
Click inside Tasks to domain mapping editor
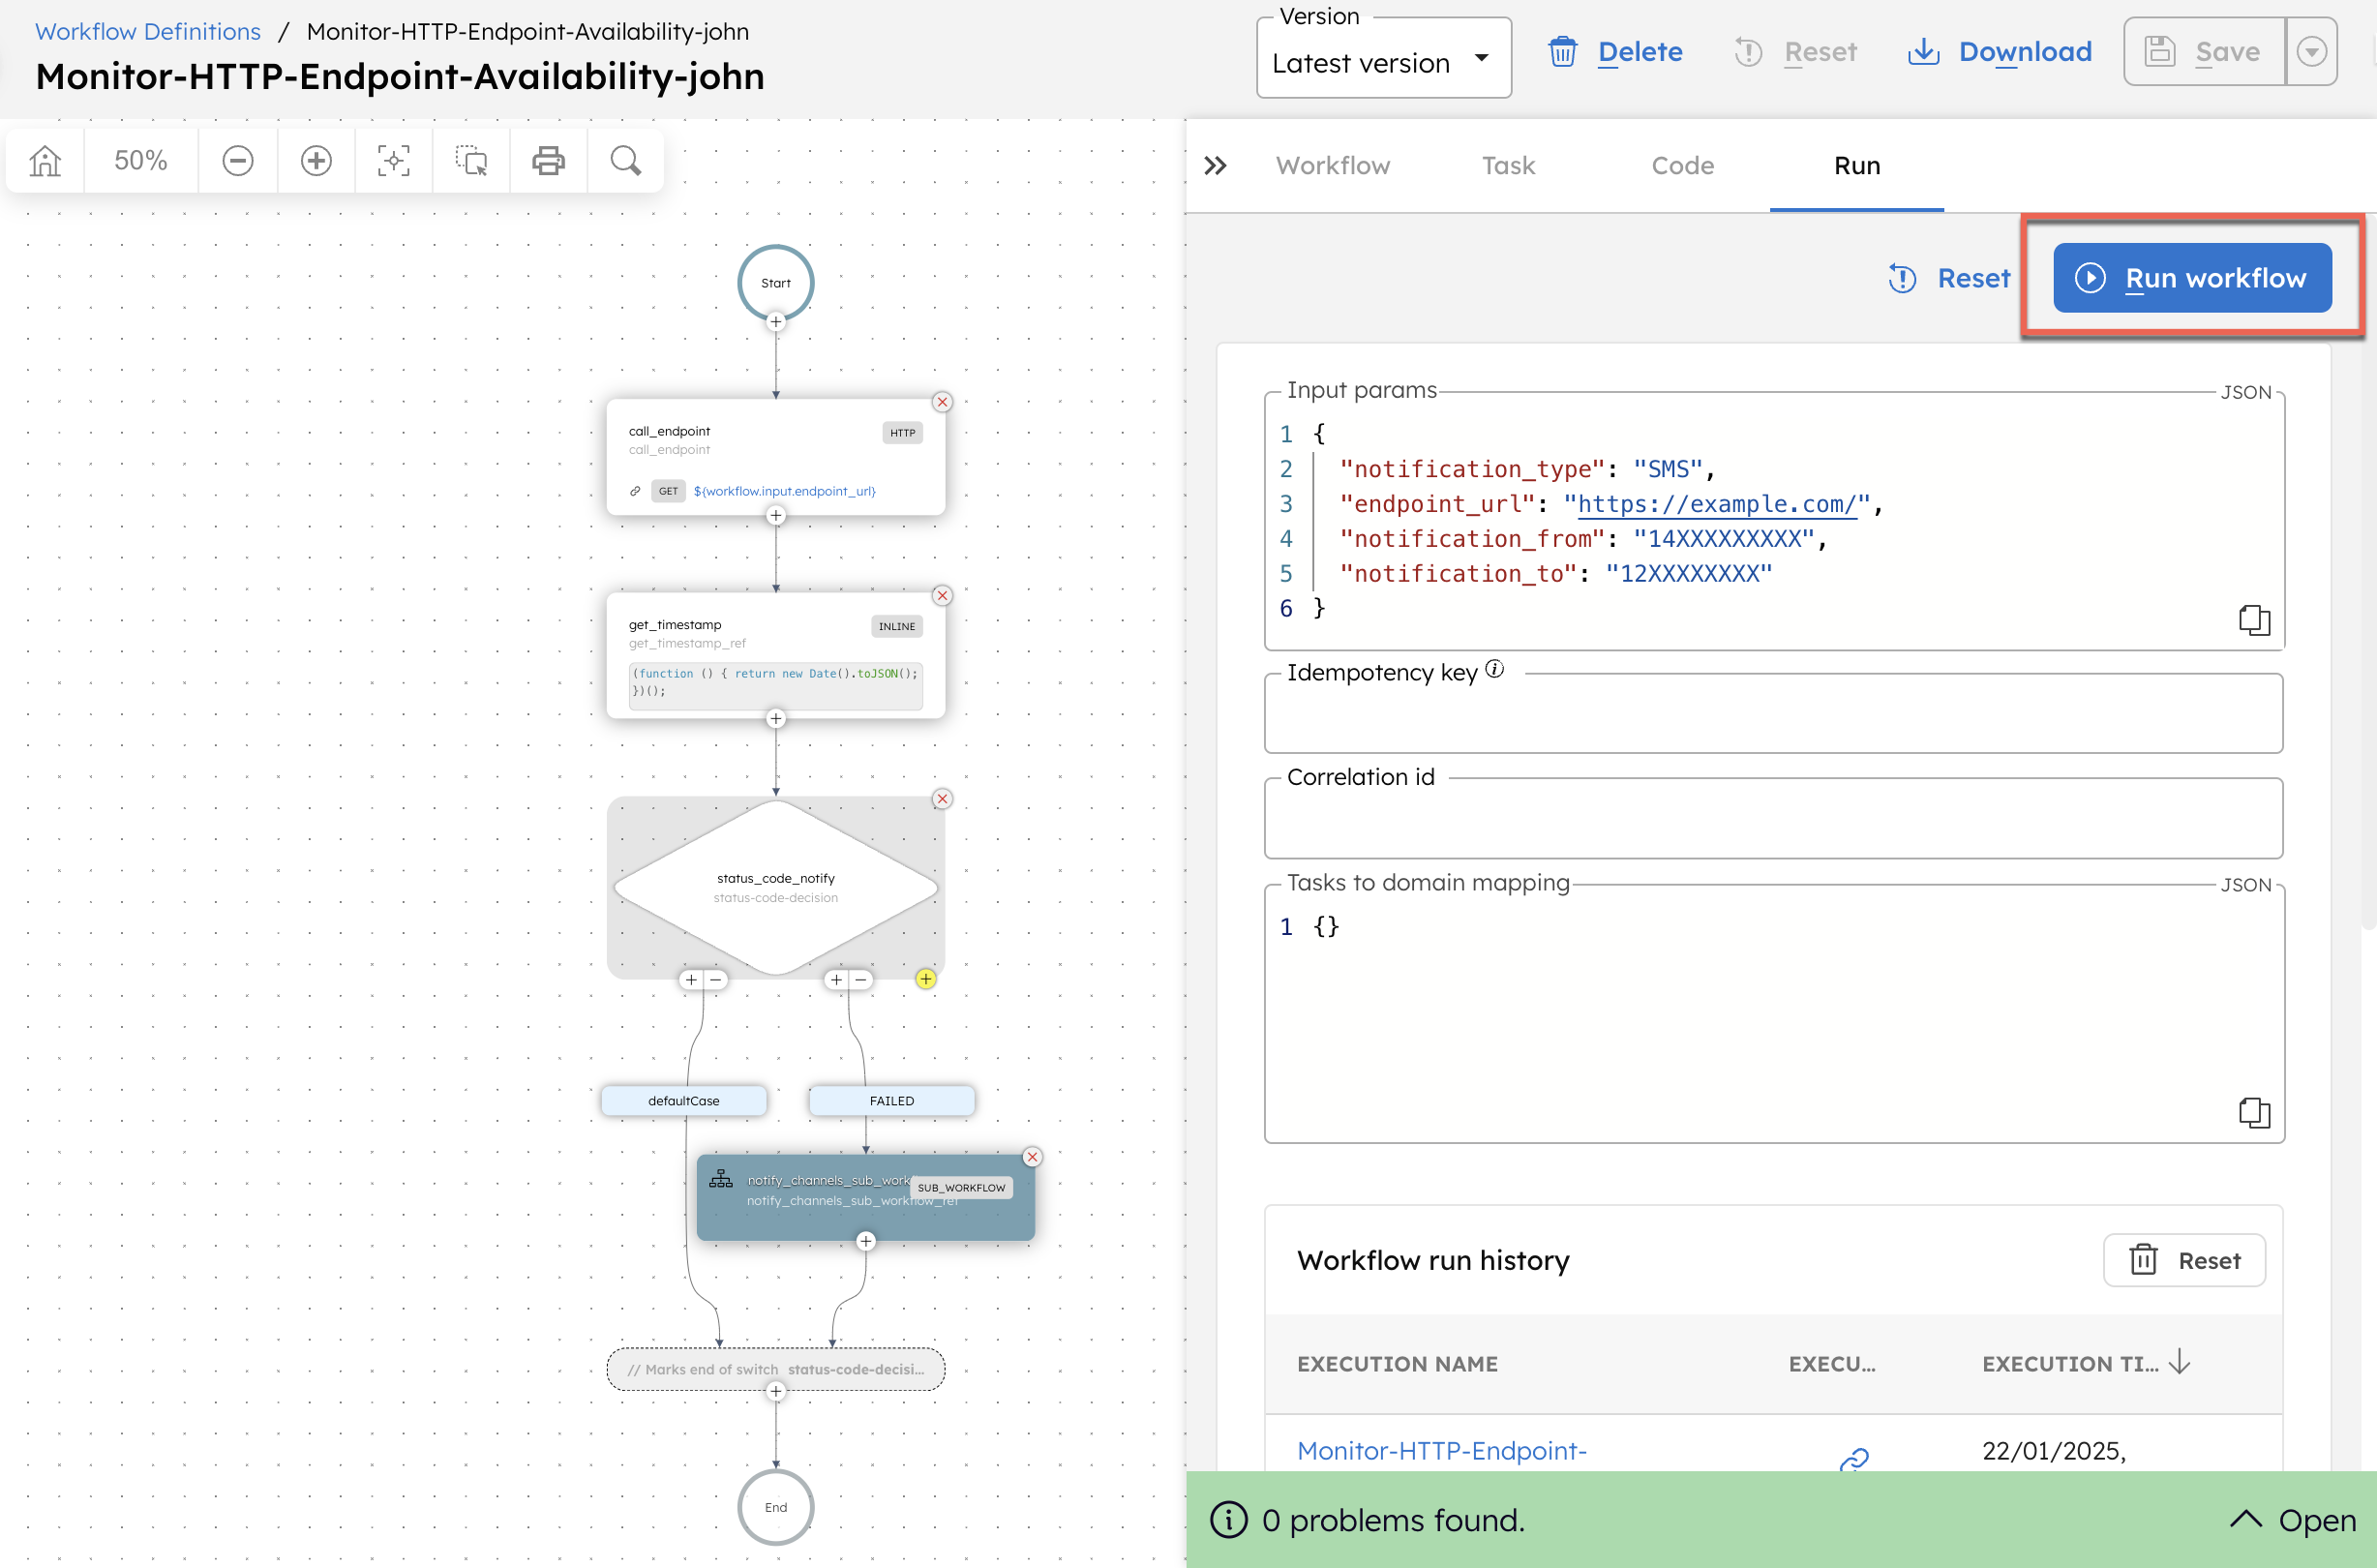1773,1015
